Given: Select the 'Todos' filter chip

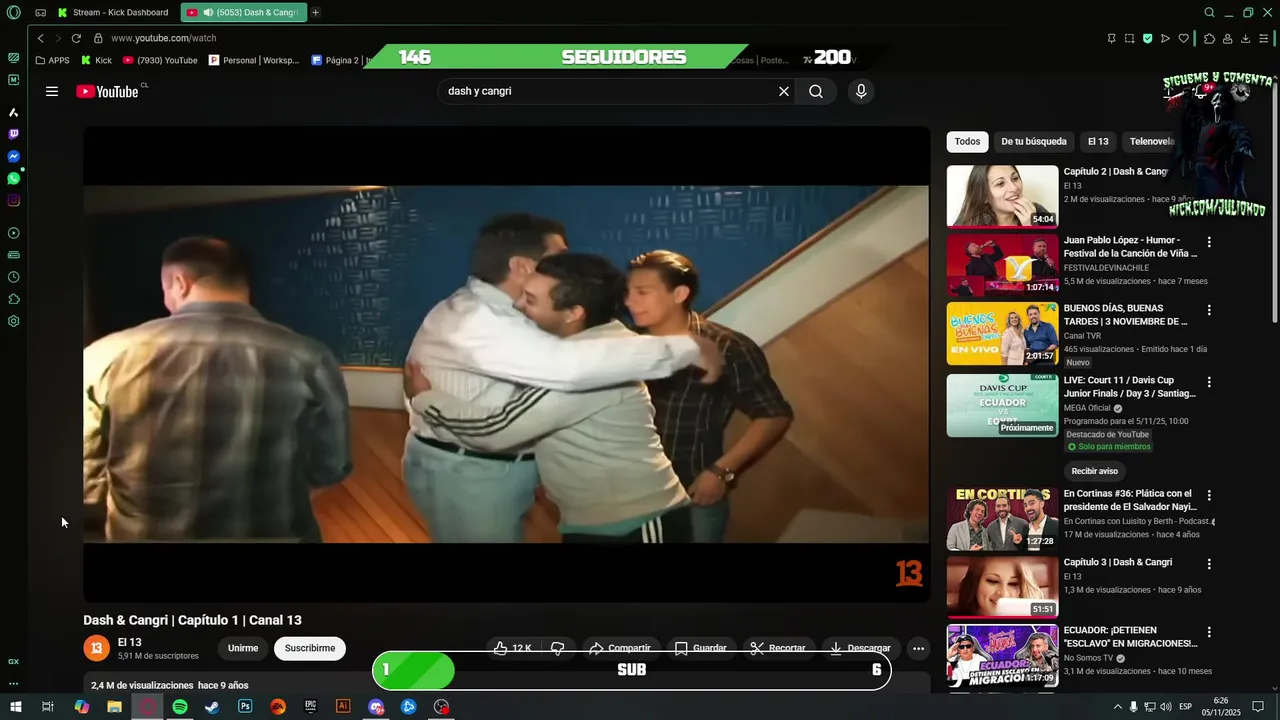Looking at the screenshot, I should click(967, 142).
